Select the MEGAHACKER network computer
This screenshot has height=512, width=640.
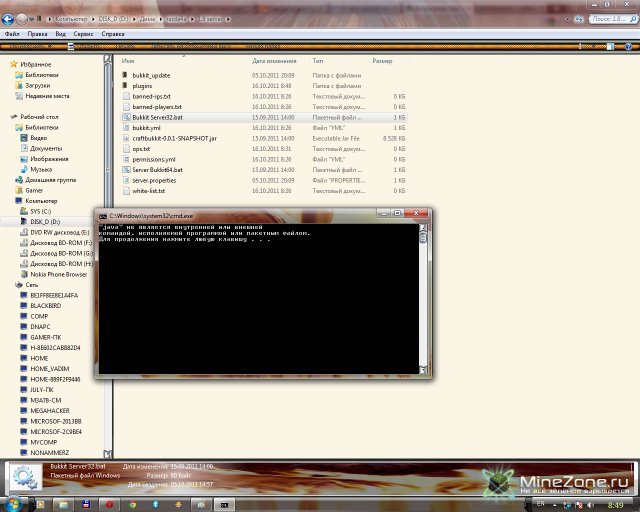(51, 409)
